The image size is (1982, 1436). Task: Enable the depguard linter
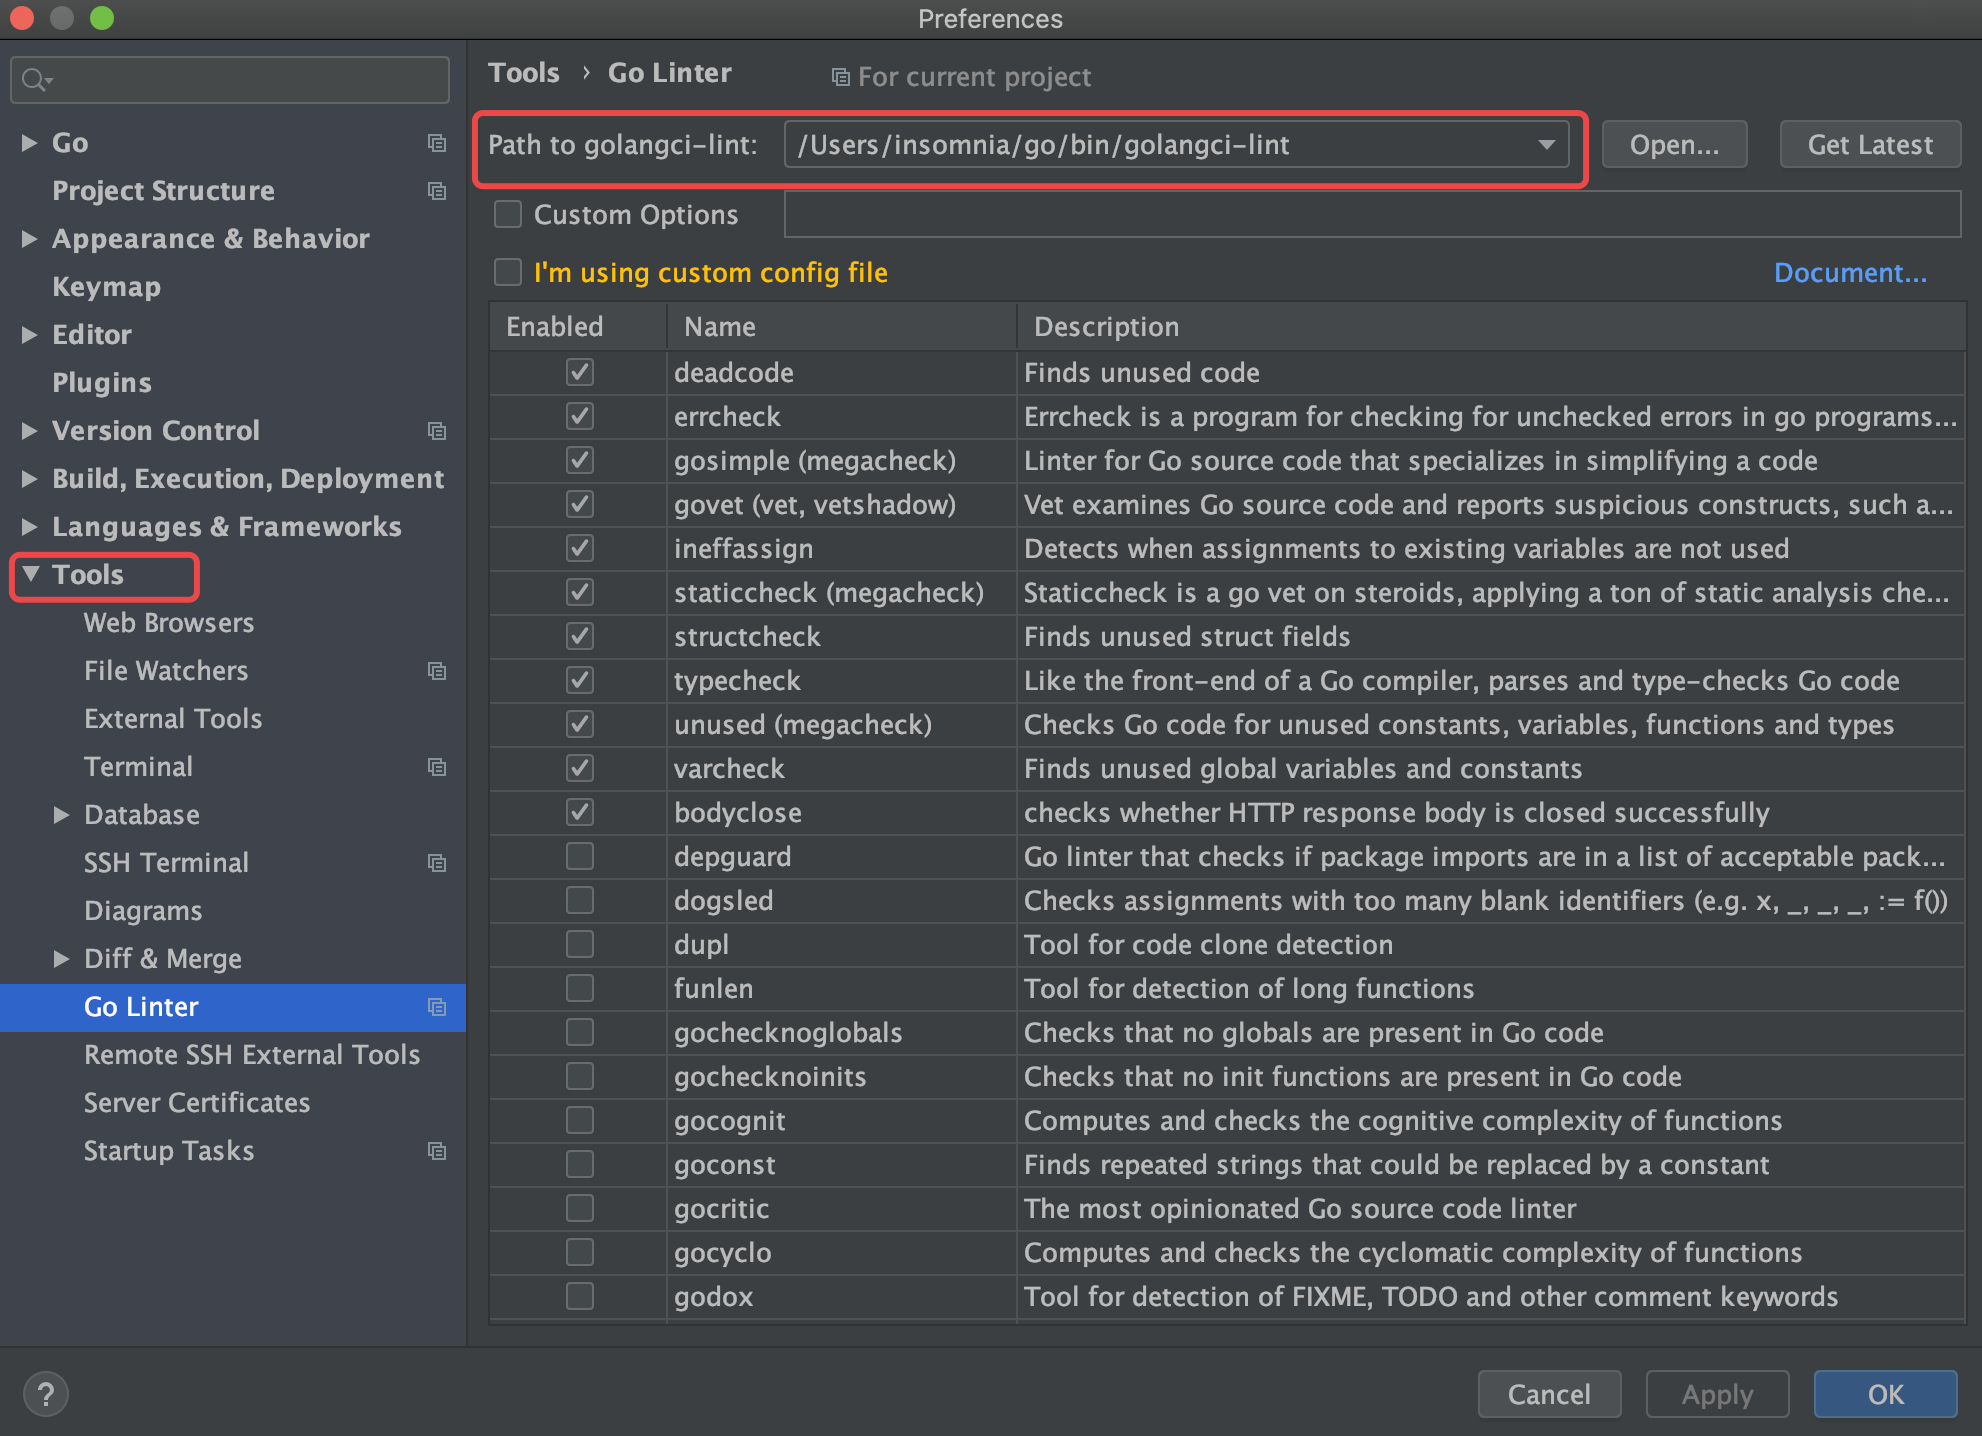coord(579,856)
